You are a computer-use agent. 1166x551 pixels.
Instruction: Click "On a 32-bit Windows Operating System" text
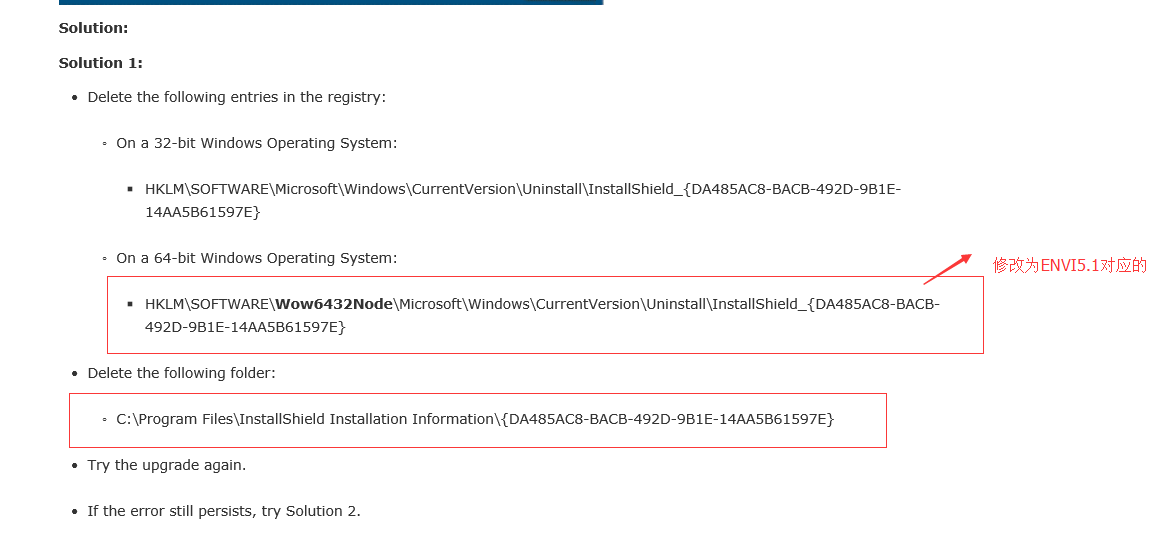(257, 143)
